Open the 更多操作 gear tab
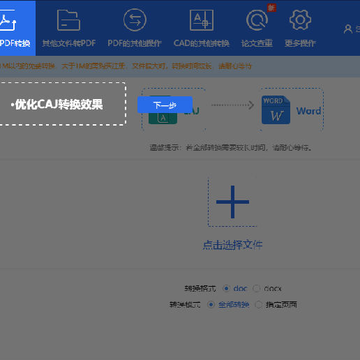Screen dimensions: 360x360 (300, 28)
